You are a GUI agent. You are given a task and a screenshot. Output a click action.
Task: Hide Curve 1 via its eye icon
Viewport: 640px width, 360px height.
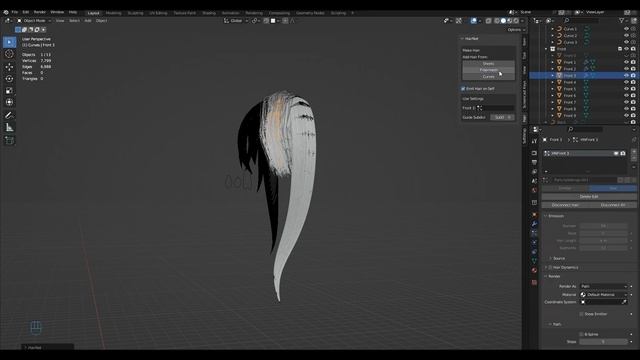[627, 29]
